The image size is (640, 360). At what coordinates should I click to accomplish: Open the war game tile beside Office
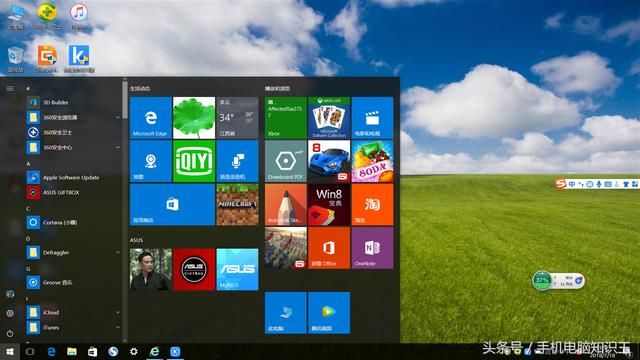(286, 248)
